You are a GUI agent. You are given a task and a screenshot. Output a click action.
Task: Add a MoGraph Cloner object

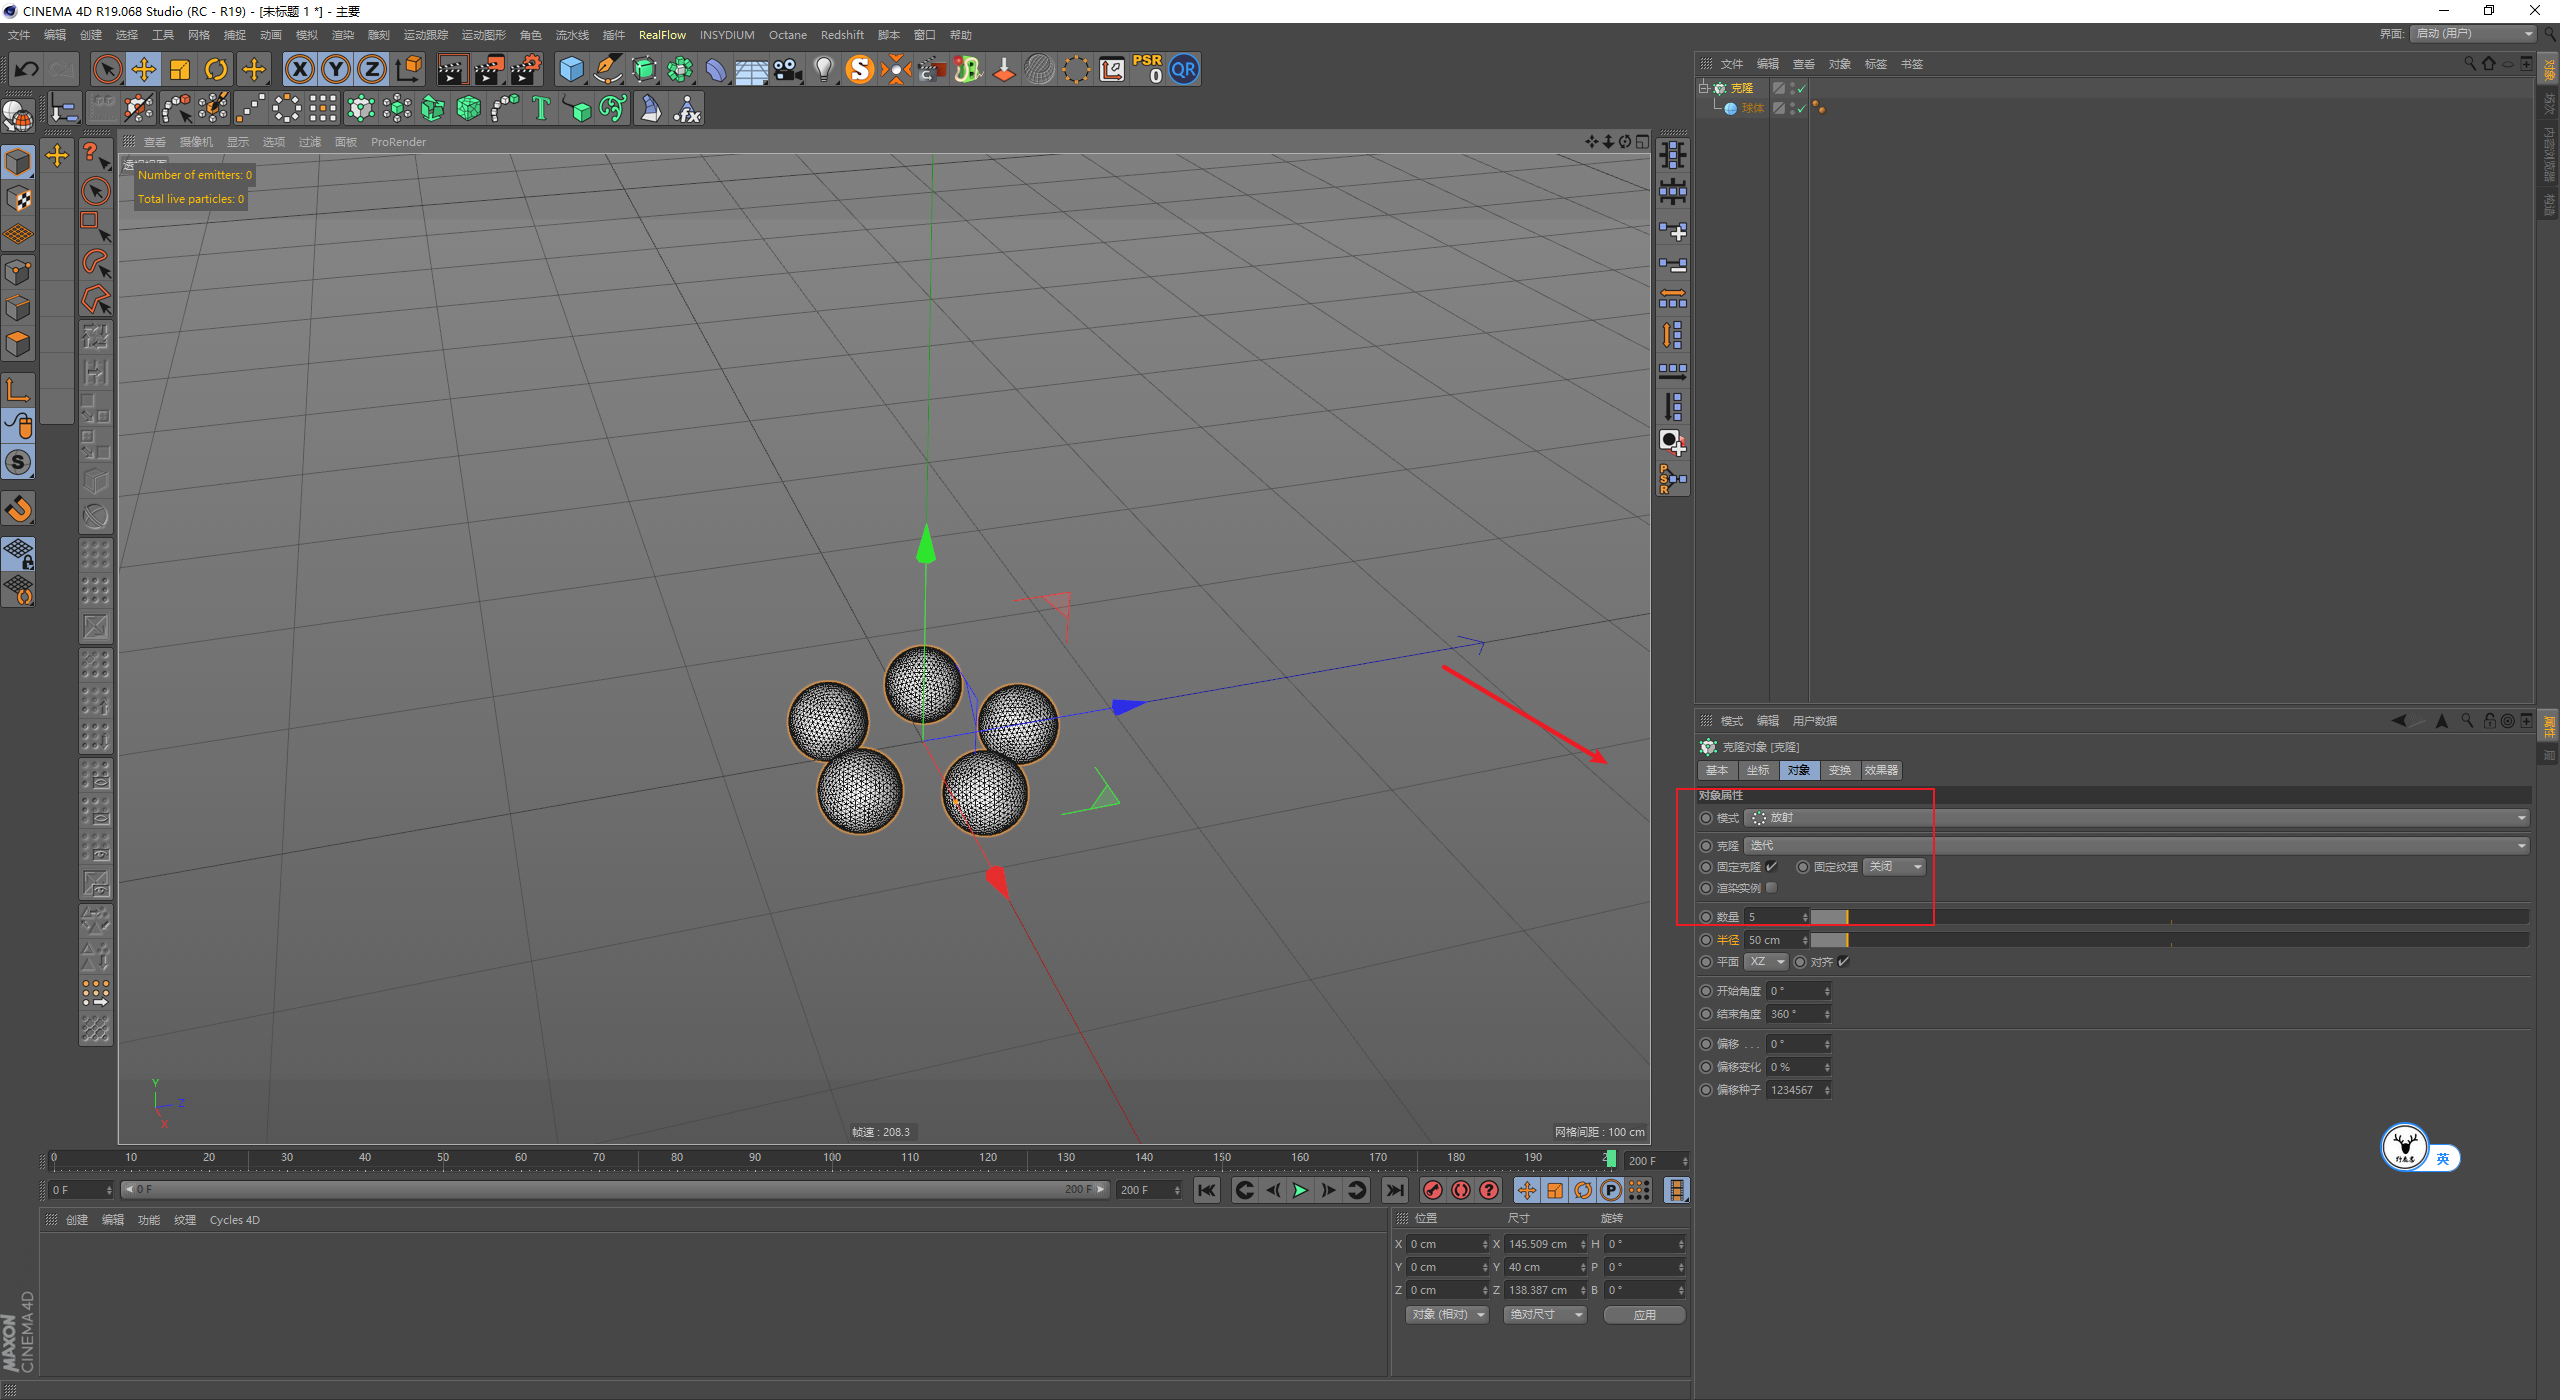tap(361, 108)
